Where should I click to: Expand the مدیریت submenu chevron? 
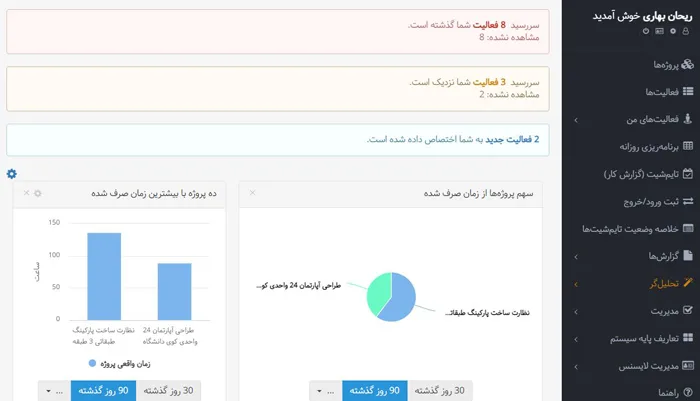click(576, 312)
